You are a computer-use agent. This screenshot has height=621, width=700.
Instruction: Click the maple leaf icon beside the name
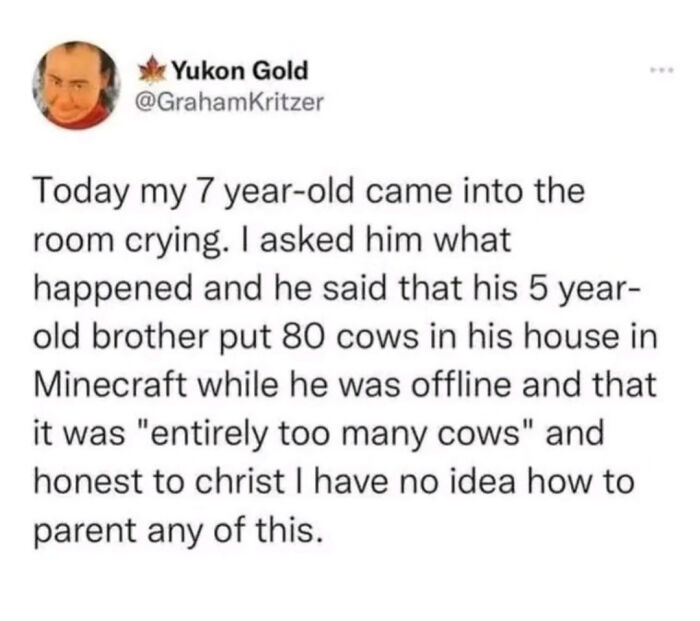pyautogui.click(x=153, y=72)
